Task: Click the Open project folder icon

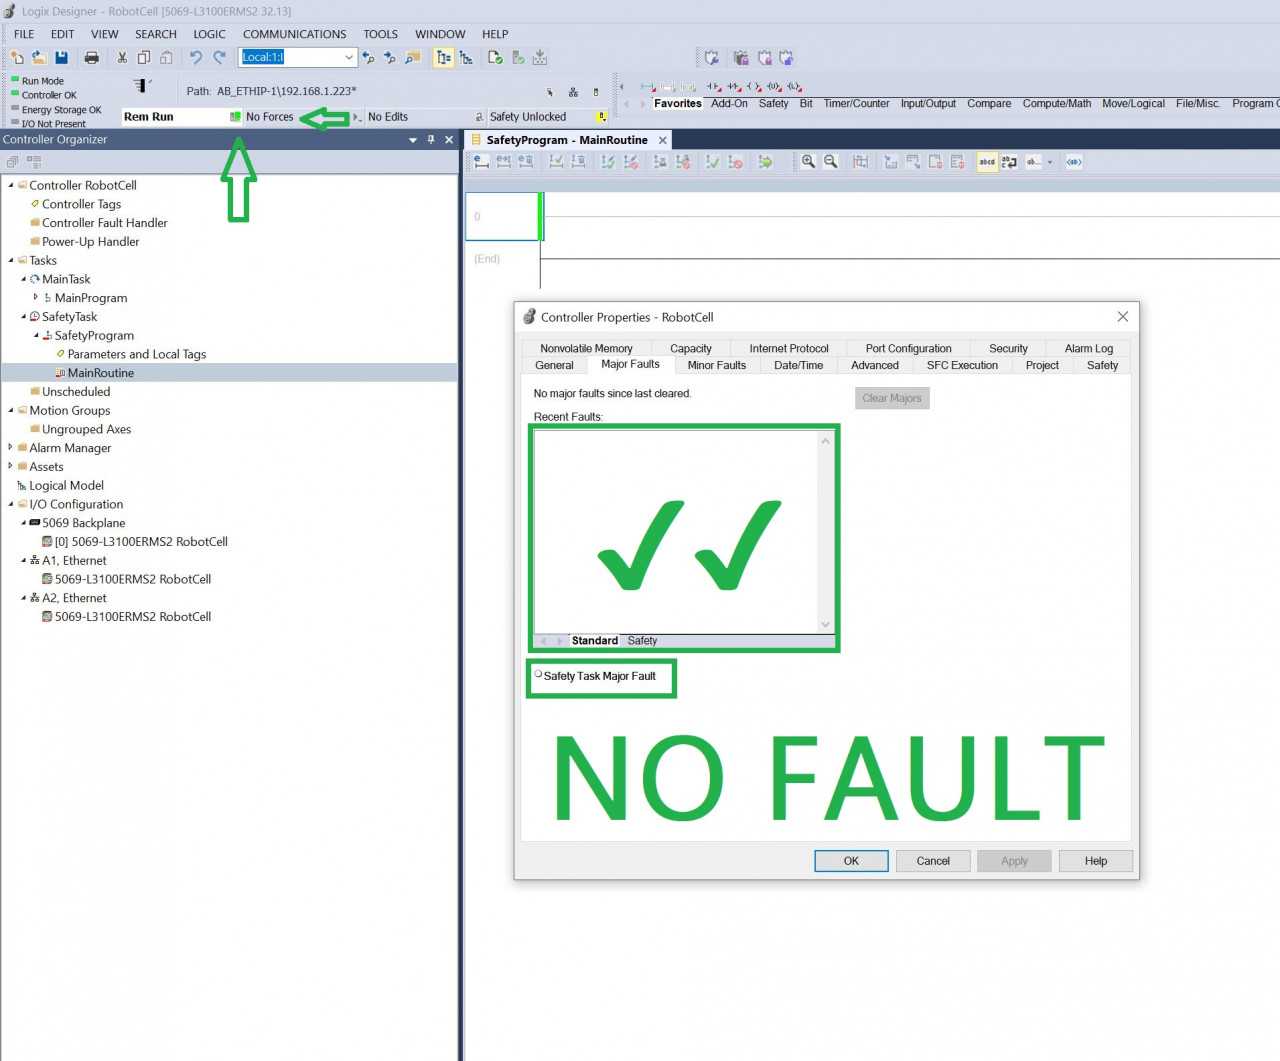Action: tap(39, 58)
